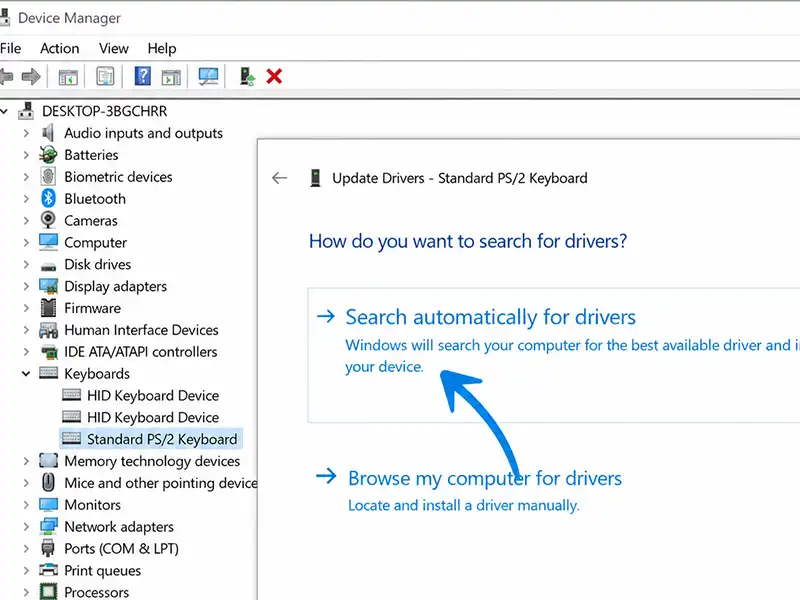Click the Monitors label text
The height and width of the screenshot is (600, 800).
click(92, 505)
